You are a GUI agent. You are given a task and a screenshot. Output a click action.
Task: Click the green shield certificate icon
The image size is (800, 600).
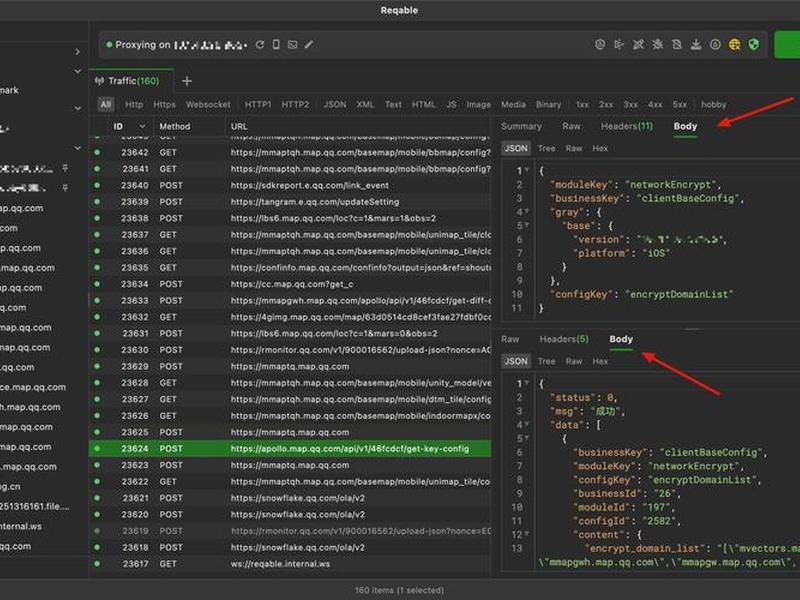pyautogui.click(x=754, y=45)
